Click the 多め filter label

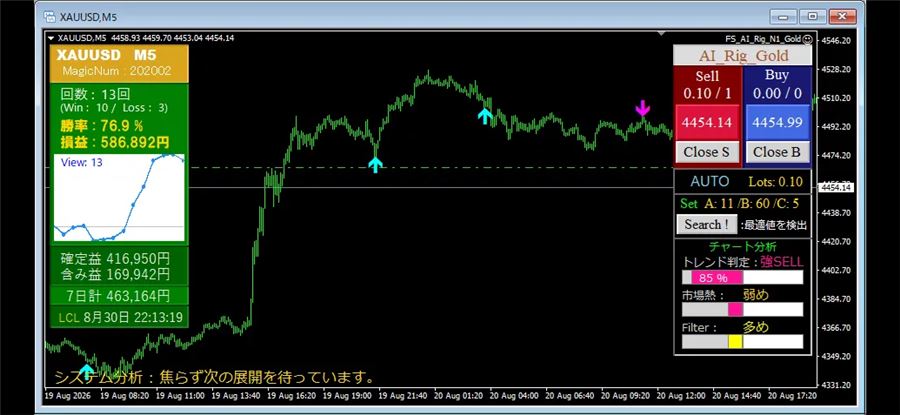coord(755,327)
